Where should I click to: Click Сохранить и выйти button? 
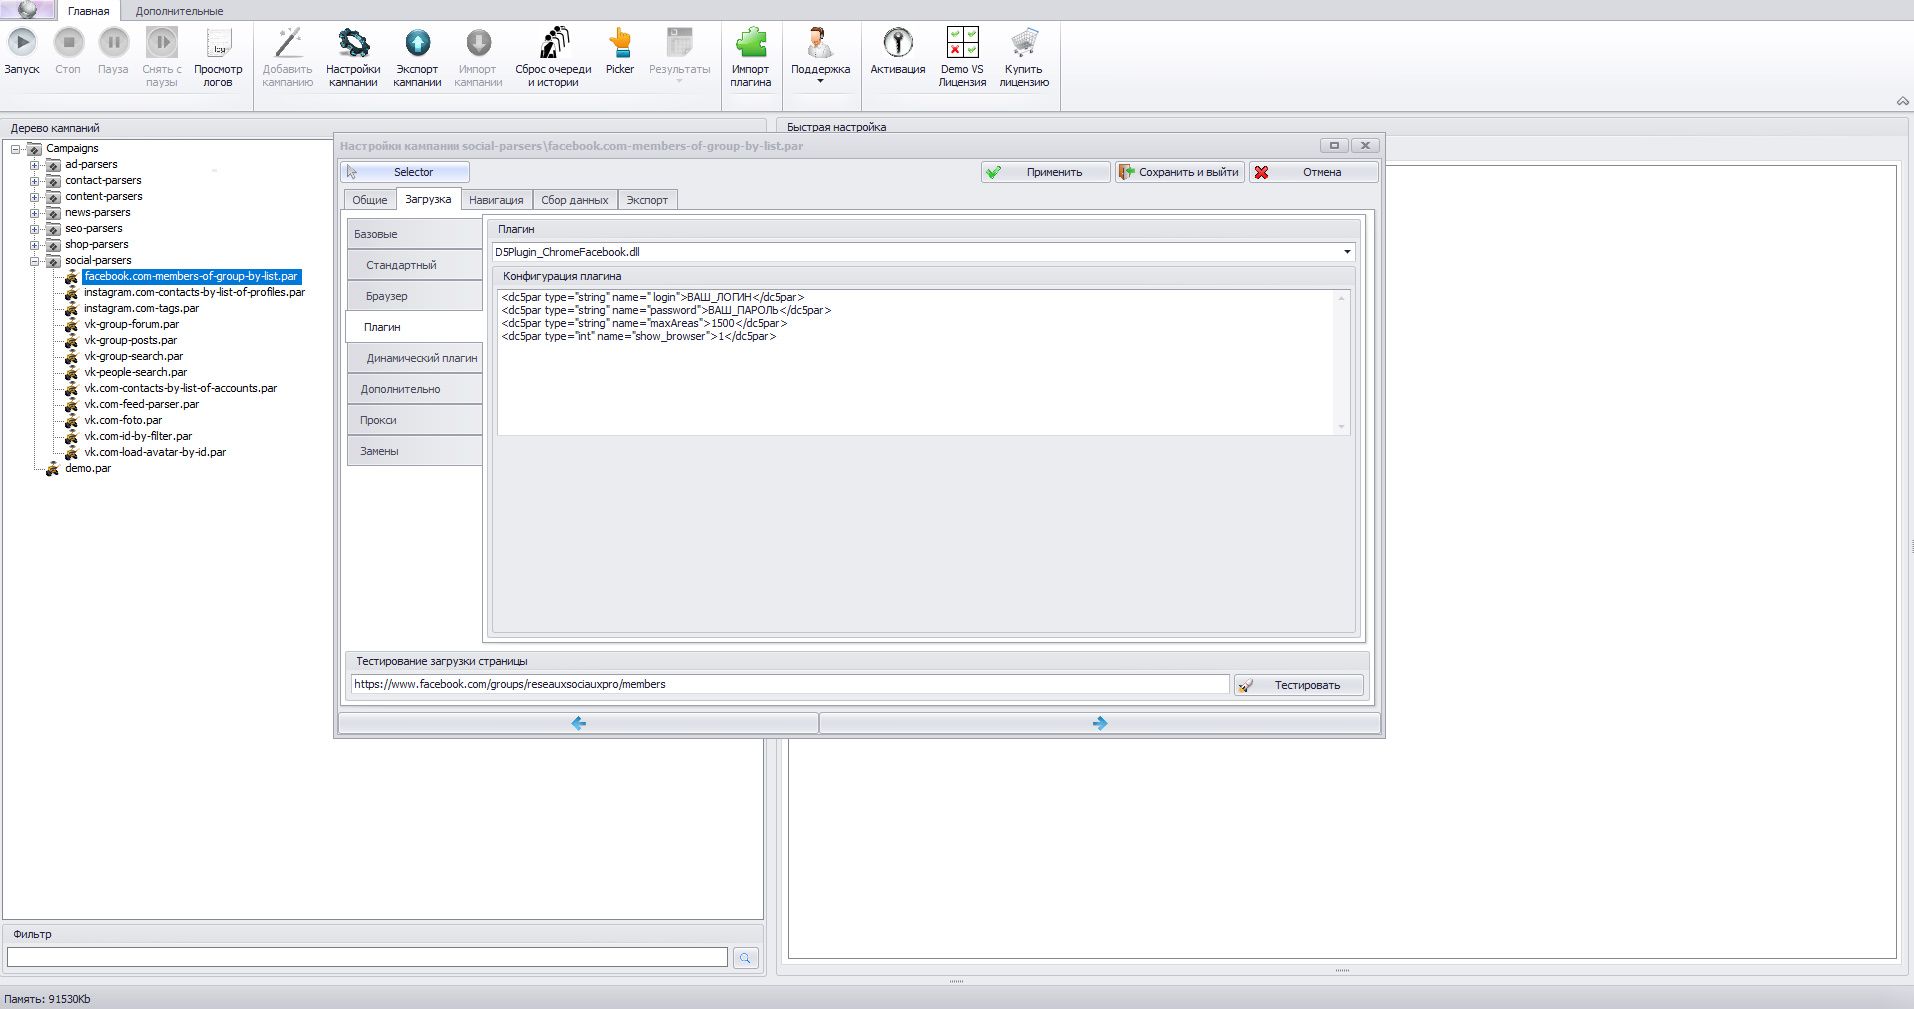[1180, 172]
